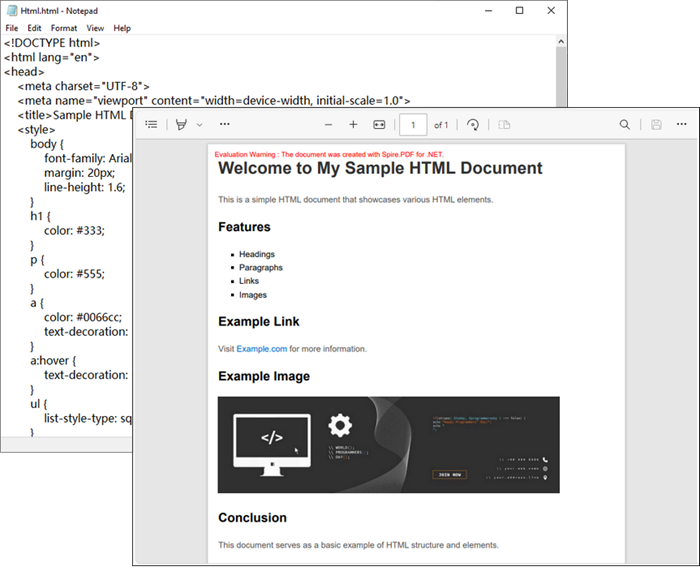Open the more tools ellipsis beside the highlighter
Screen dimensions: 700x567
pos(225,124)
